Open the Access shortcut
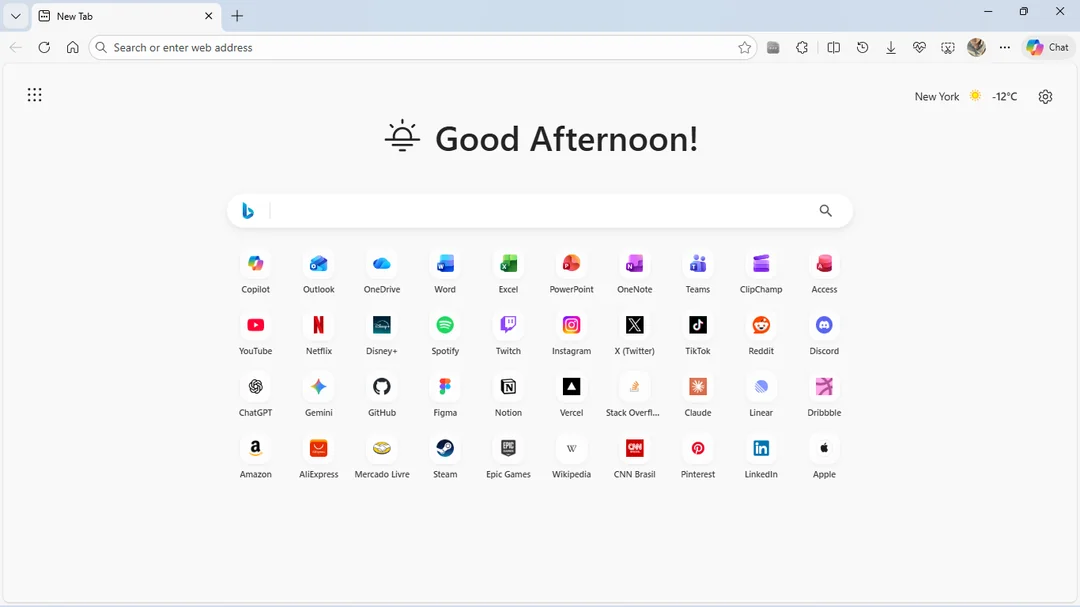Screen dimensions: 1080x607 (824, 272)
